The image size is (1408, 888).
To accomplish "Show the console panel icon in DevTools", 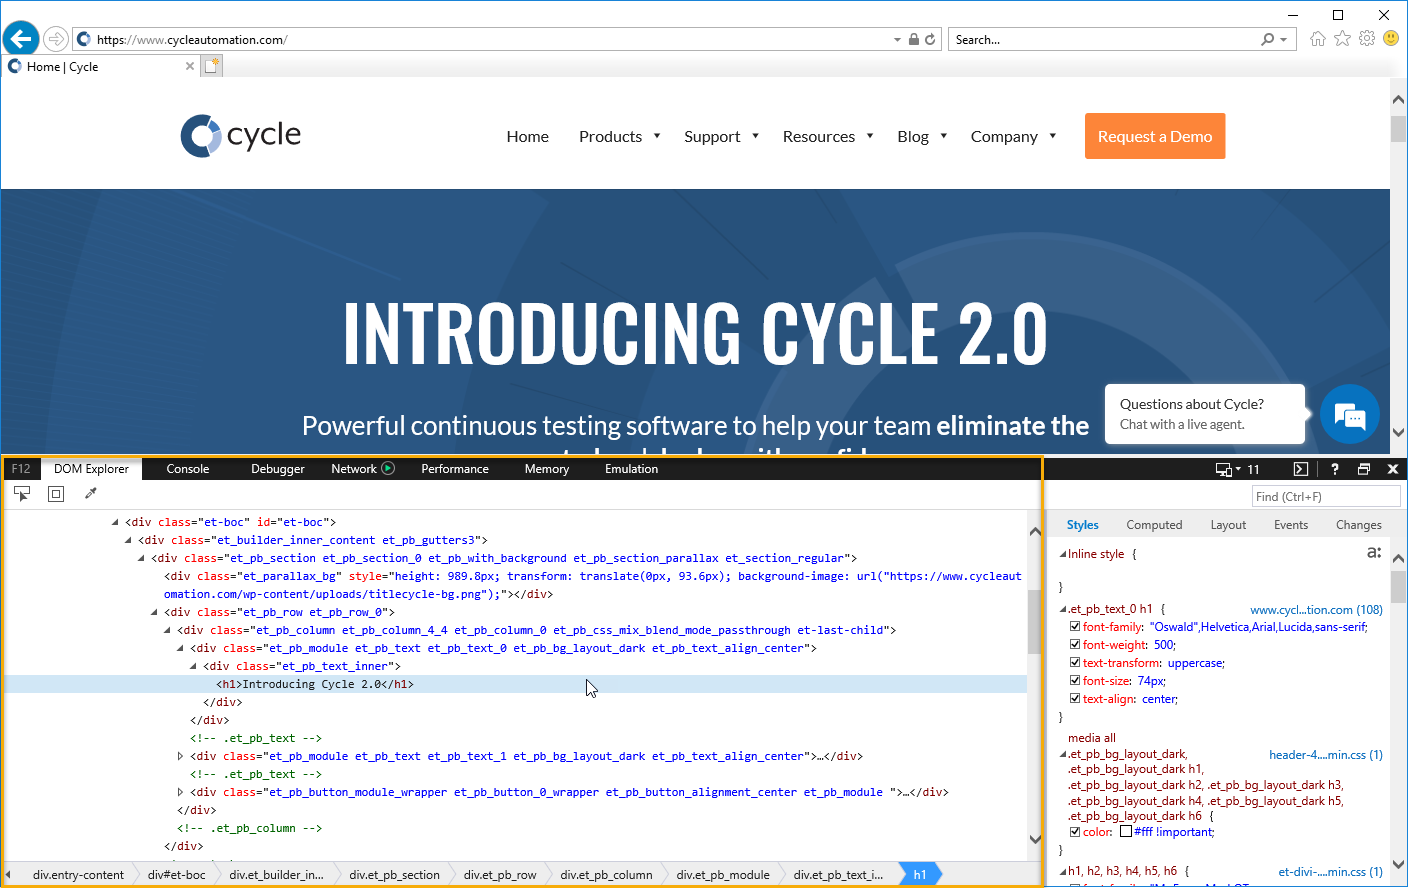I will tap(1300, 469).
